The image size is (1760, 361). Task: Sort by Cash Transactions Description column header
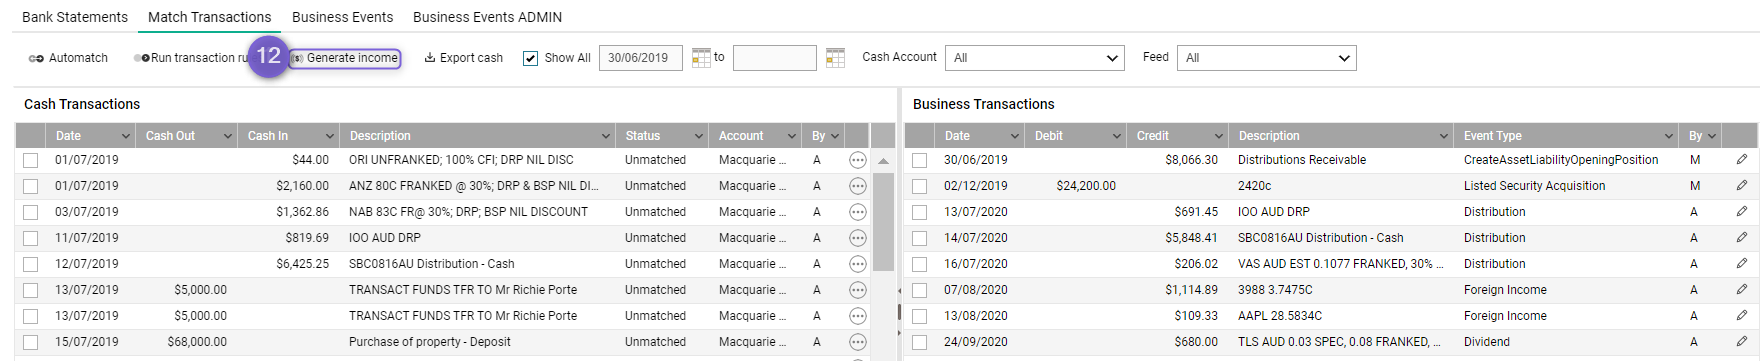coord(380,136)
